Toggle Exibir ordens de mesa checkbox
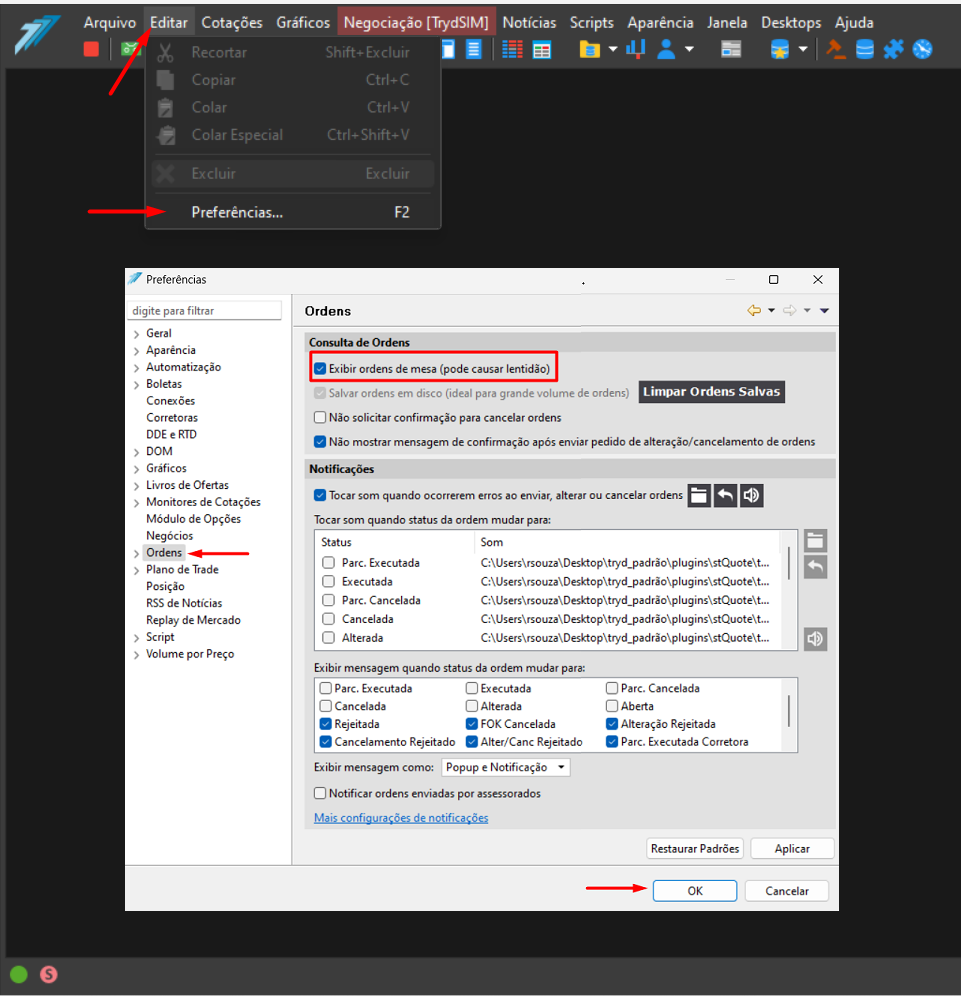This screenshot has width=961, height=996. (320, 368)
